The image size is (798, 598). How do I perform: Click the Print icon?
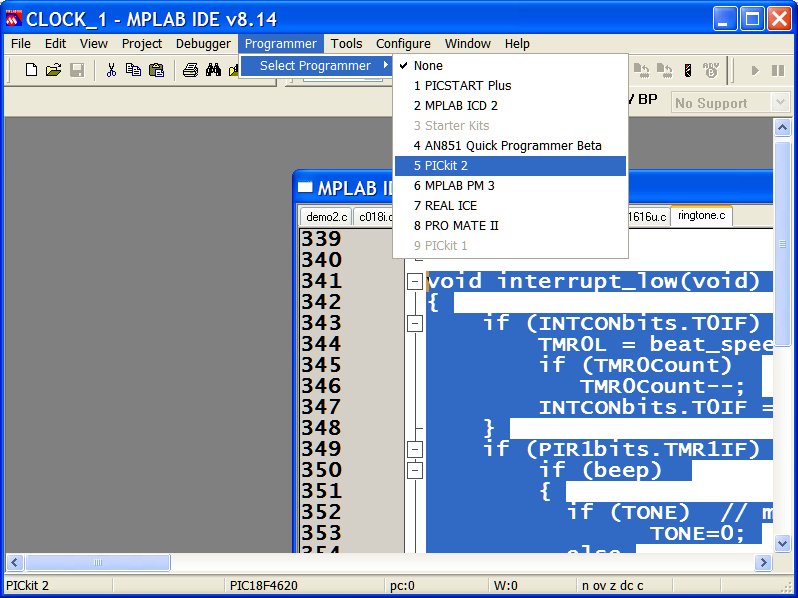tap(190, 70)
